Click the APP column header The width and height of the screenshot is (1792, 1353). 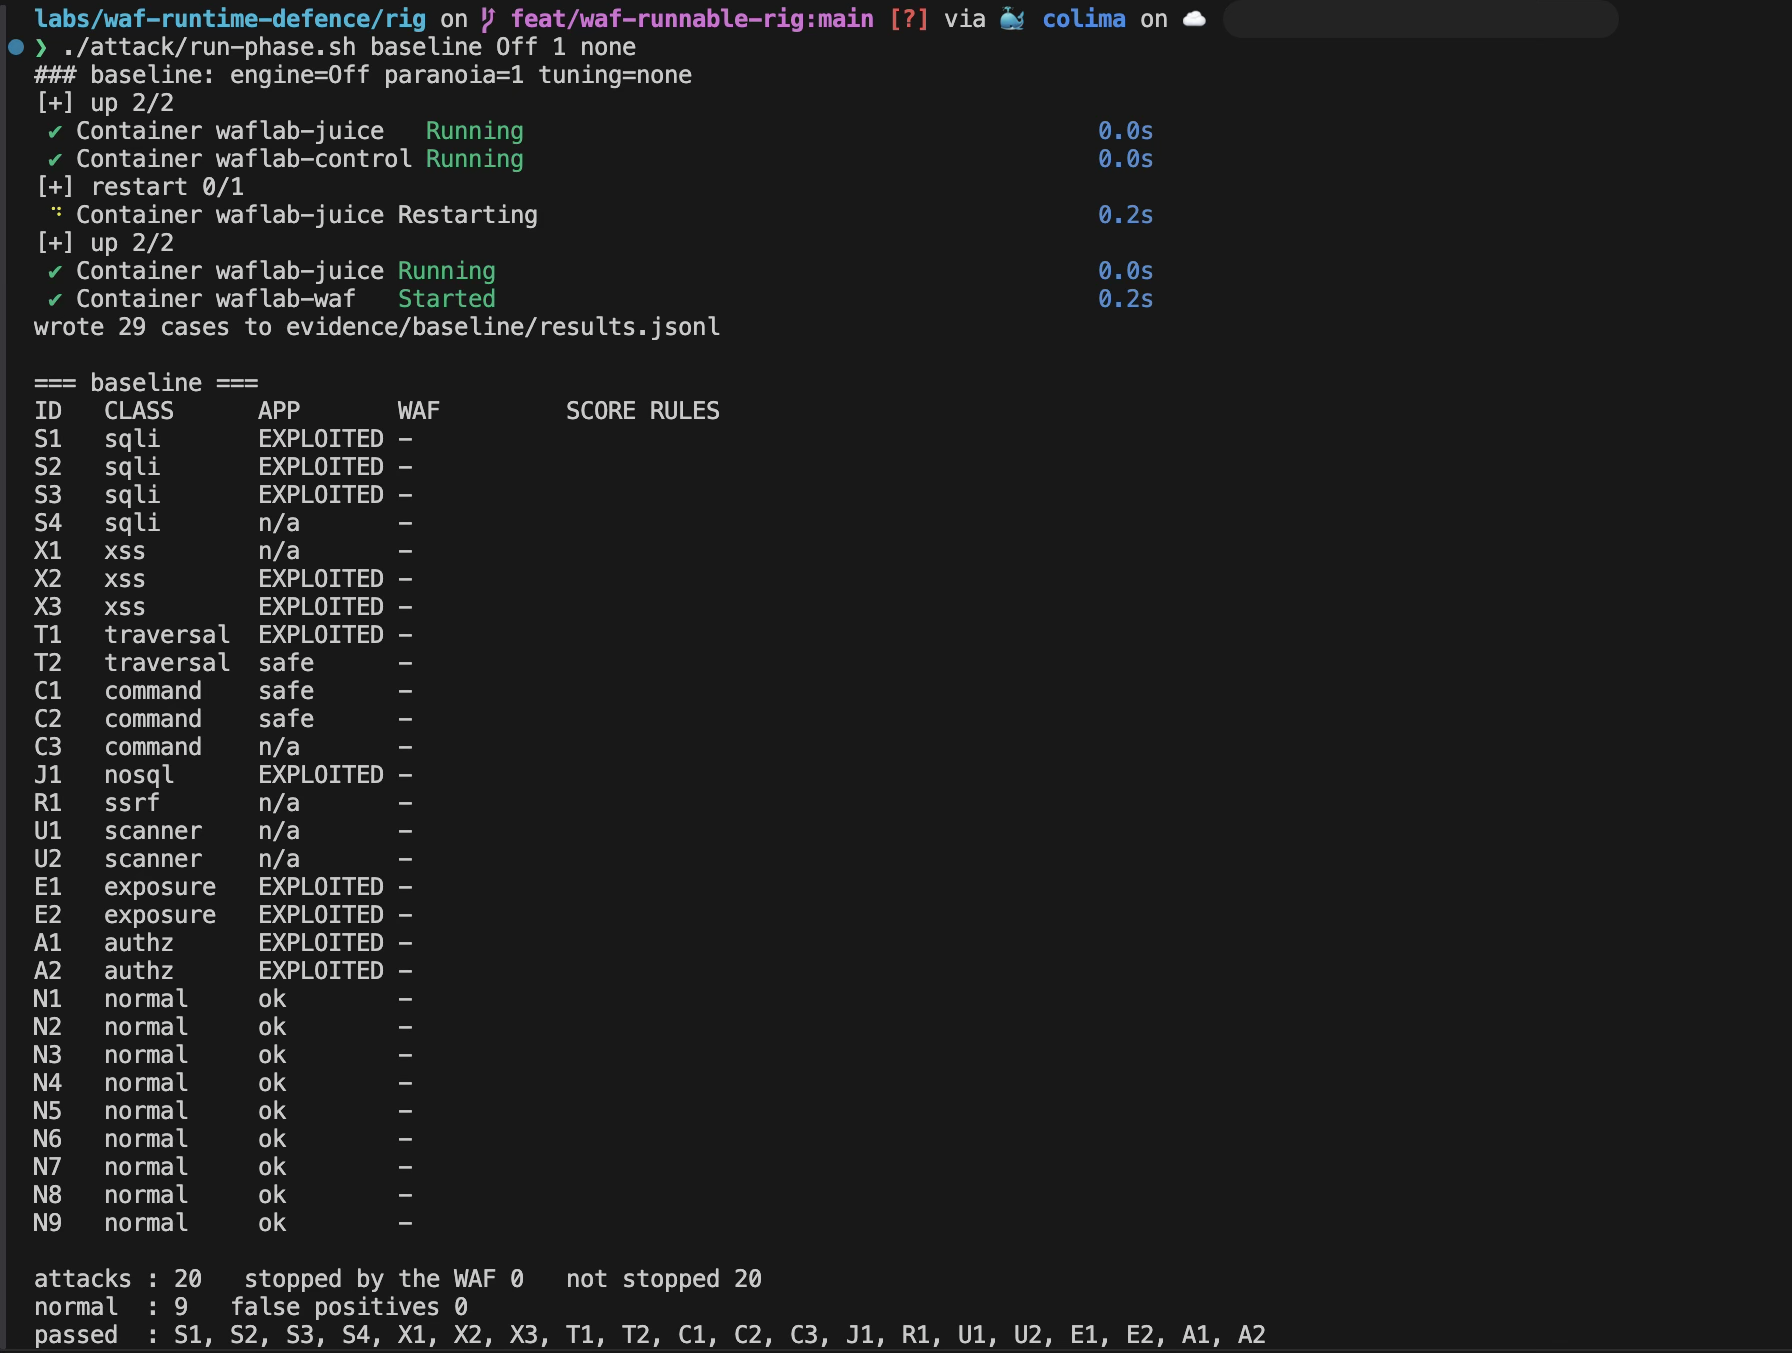279,411
